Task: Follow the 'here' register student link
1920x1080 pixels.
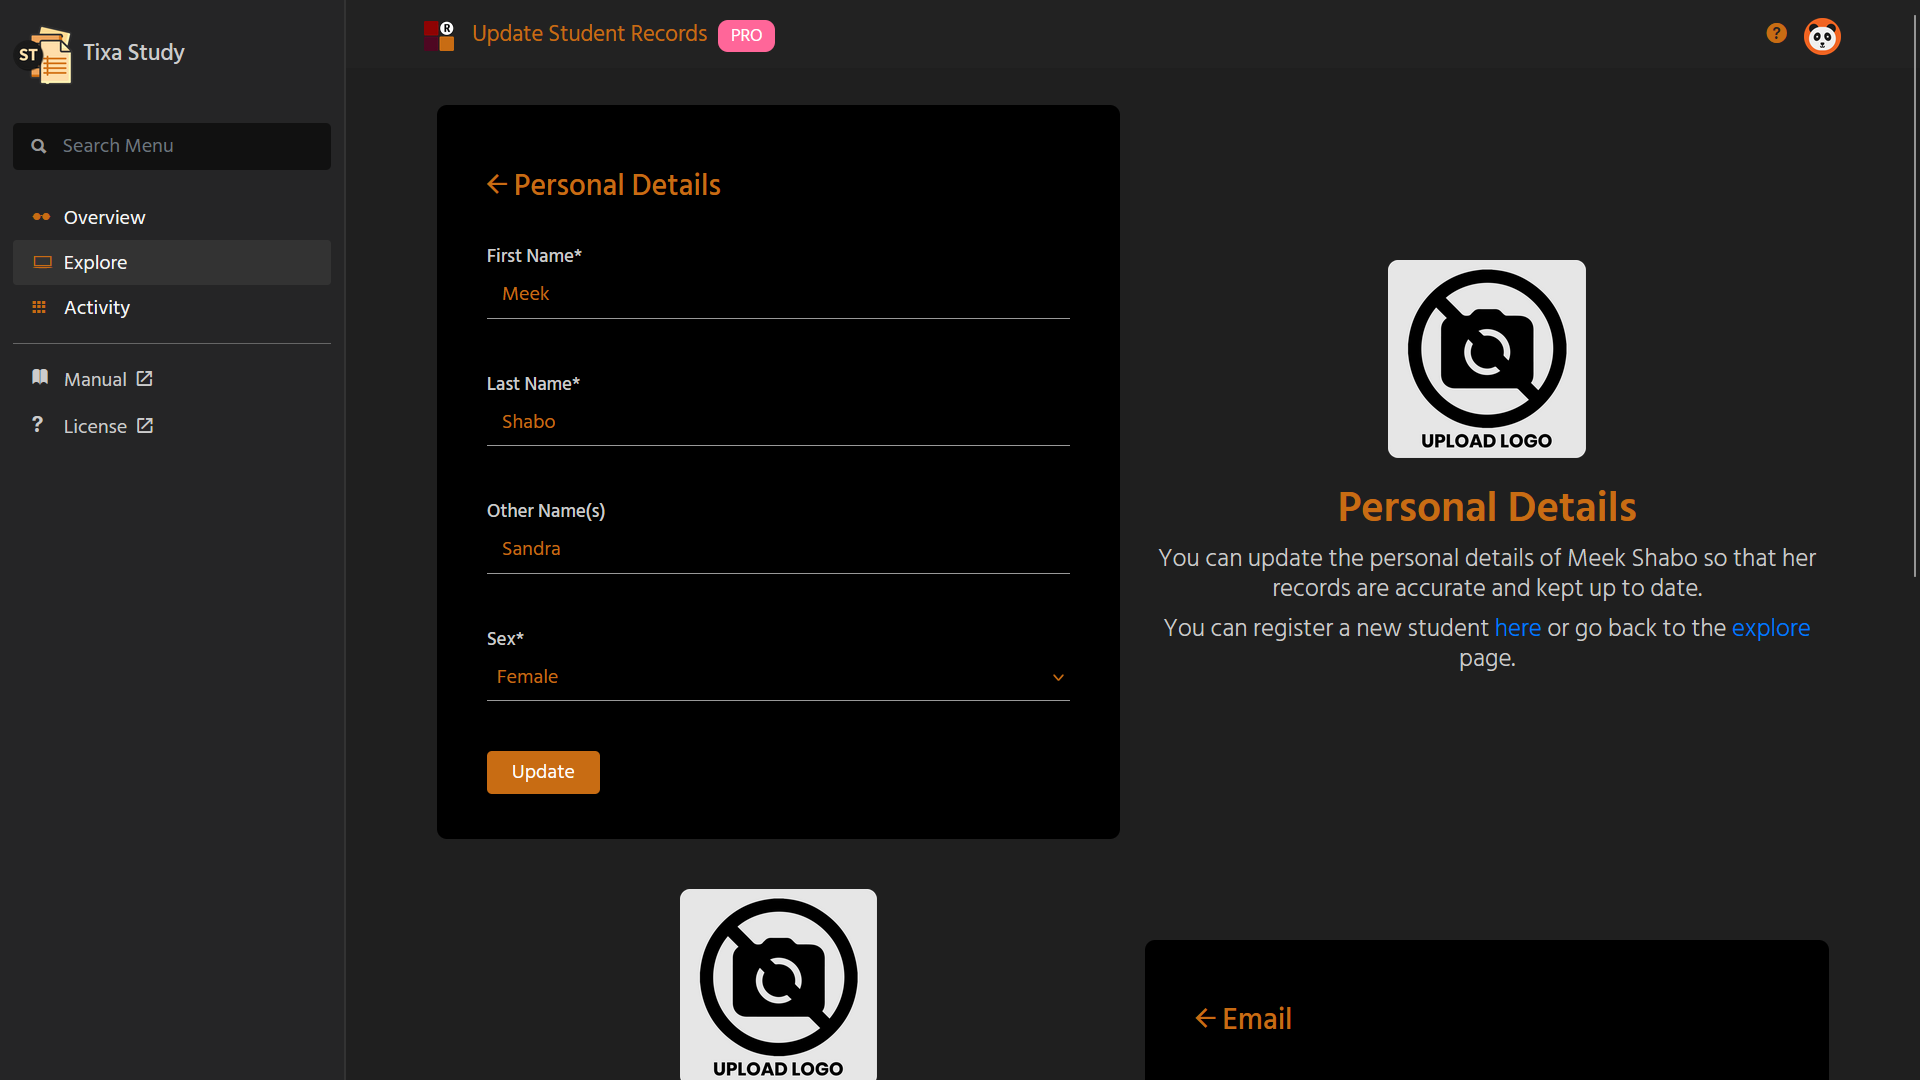Action: (x=1517, y=628)
